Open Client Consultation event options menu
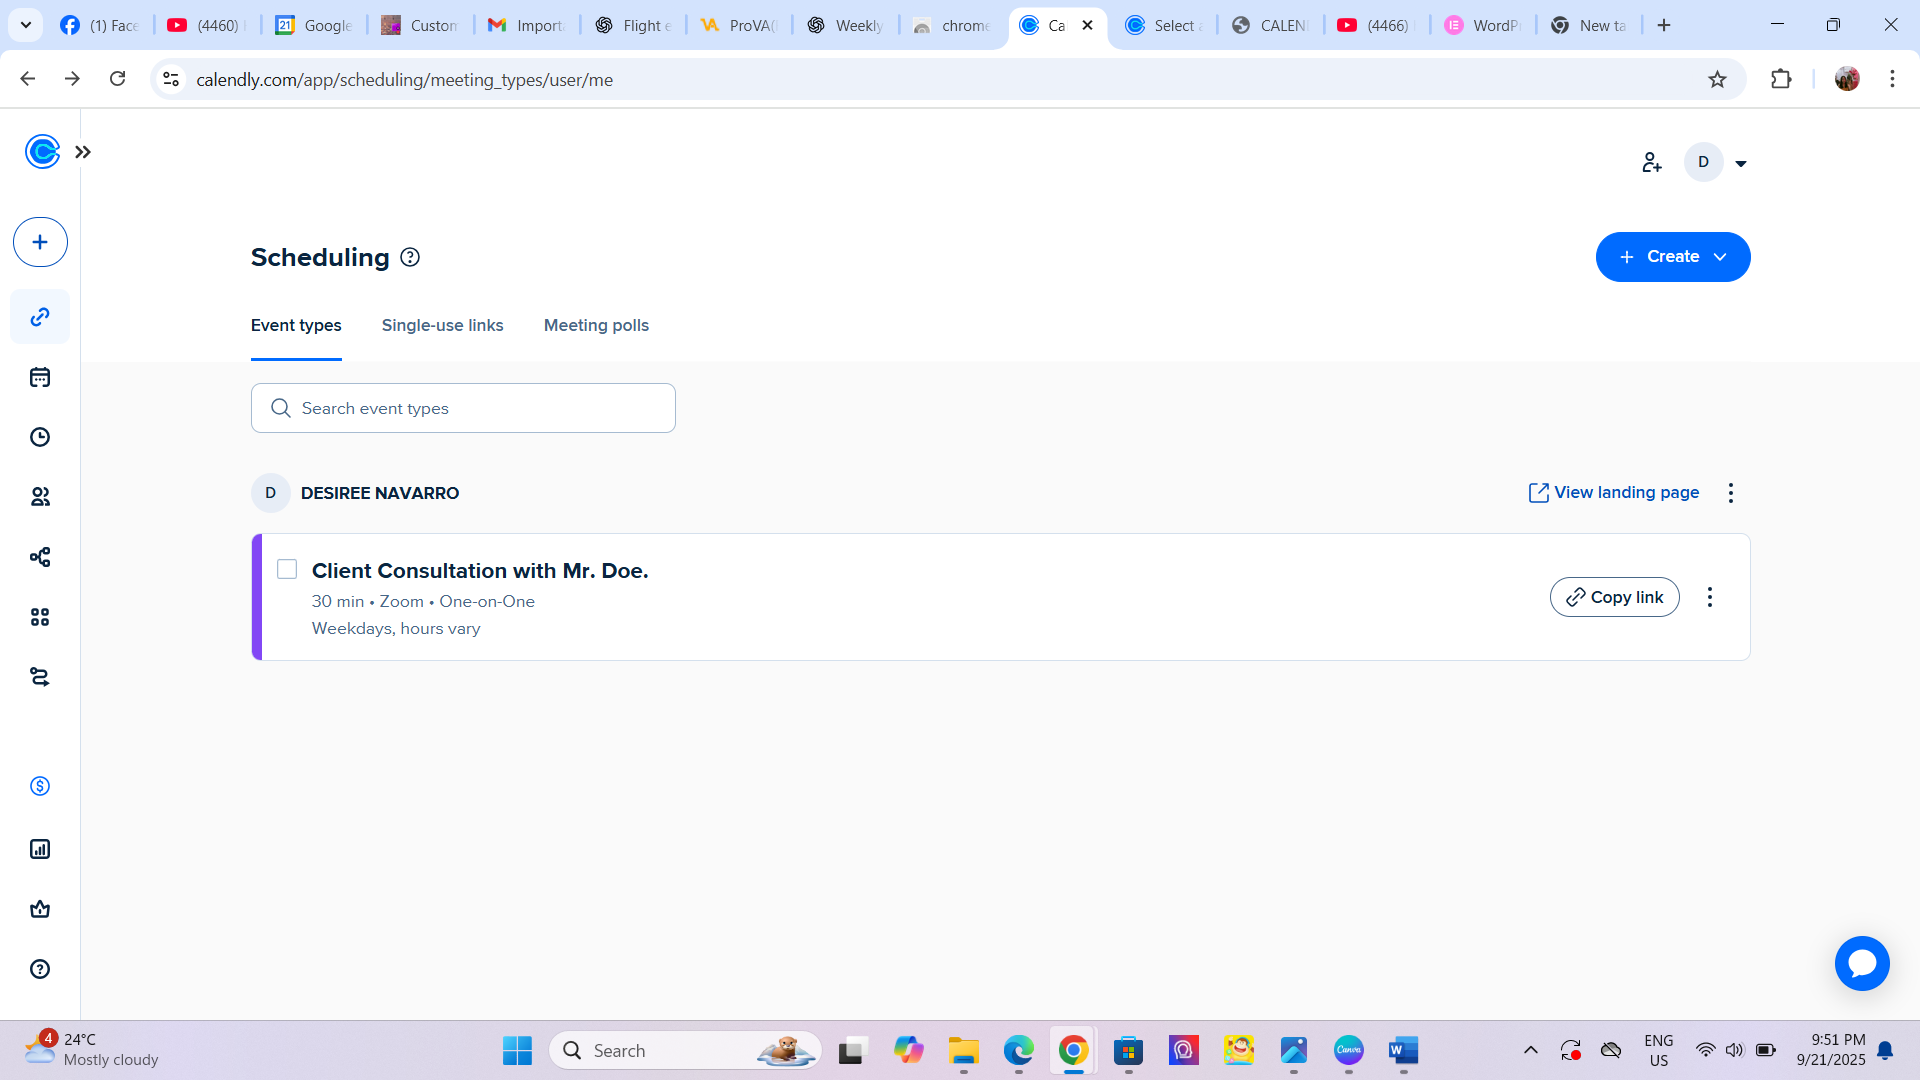The image size is (1920, 1080). point(1709,597)
